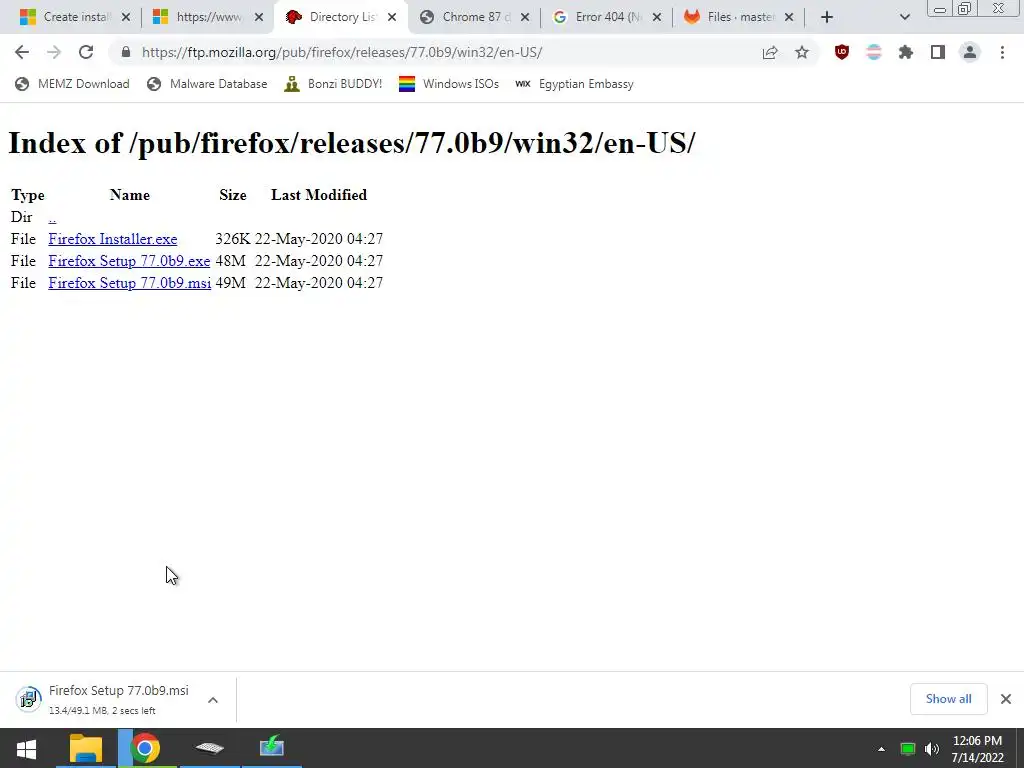Show hidden system tray icons
This screenshot has height=768, width=1024.
click(x=881, y=749)
